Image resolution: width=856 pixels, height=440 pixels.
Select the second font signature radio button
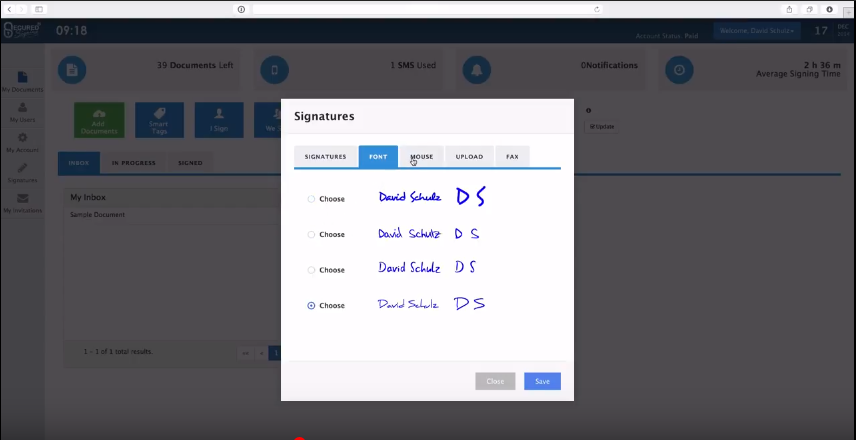point(311,235)
